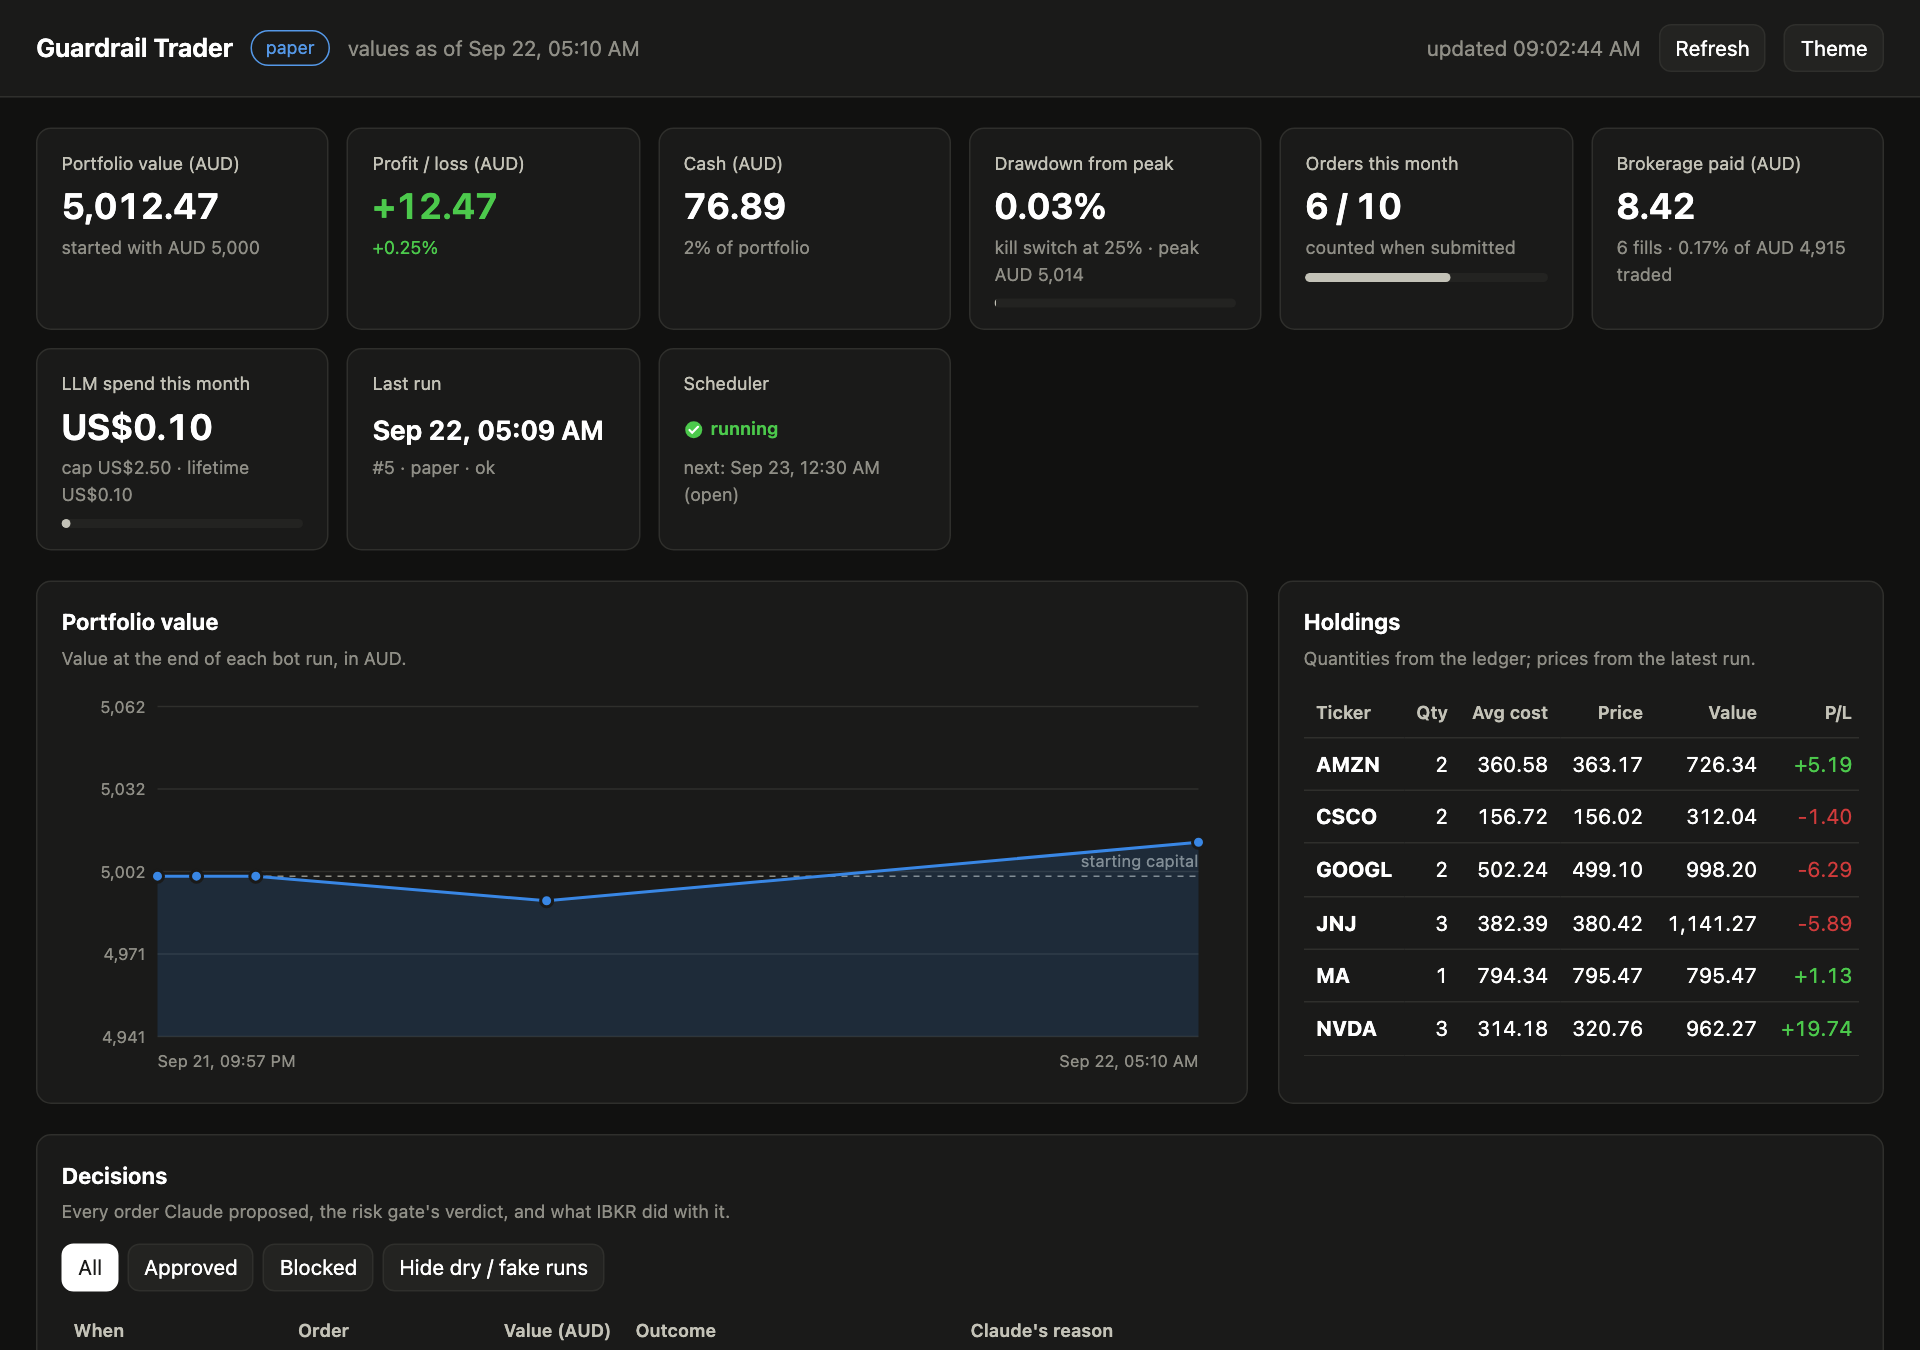Open the Theme switcher button

click(x=1833, y=48)
